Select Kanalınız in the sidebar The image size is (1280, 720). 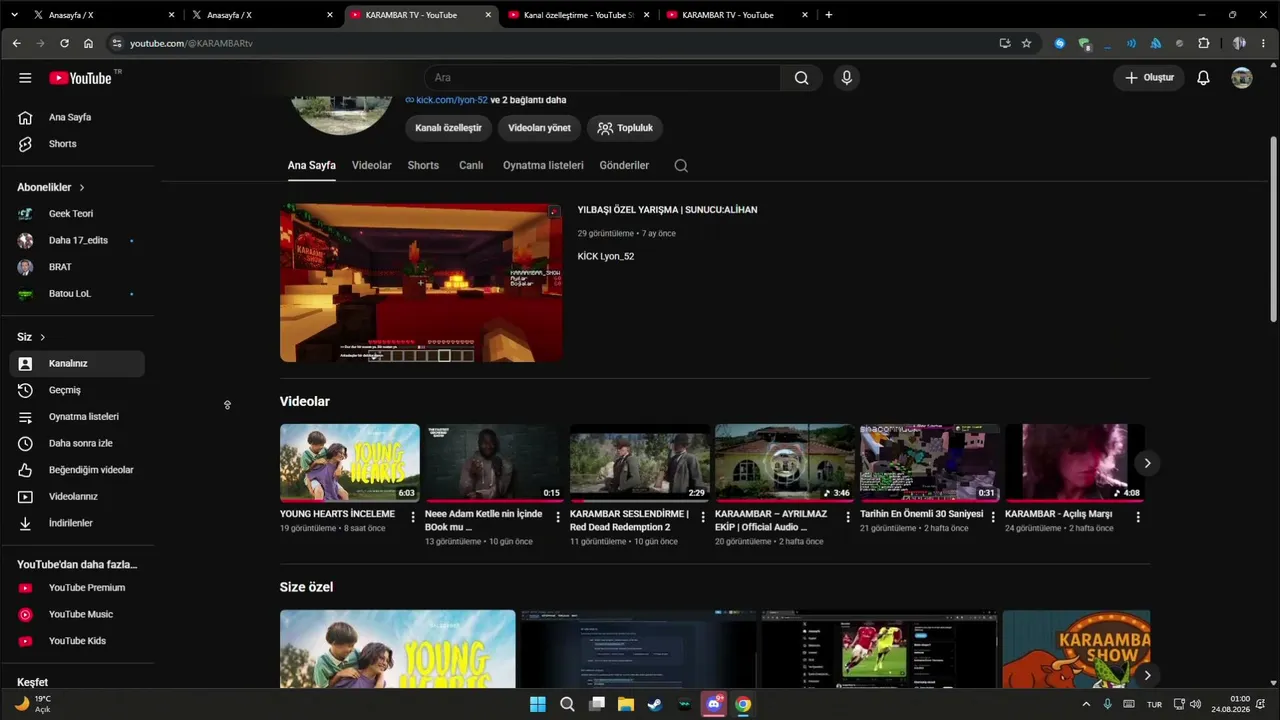77,364
